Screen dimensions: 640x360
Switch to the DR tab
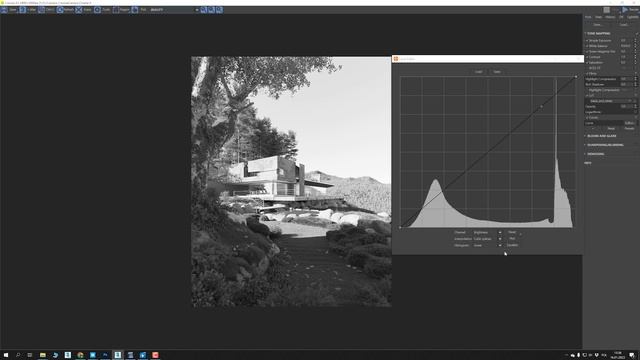(x=621, y=17)
